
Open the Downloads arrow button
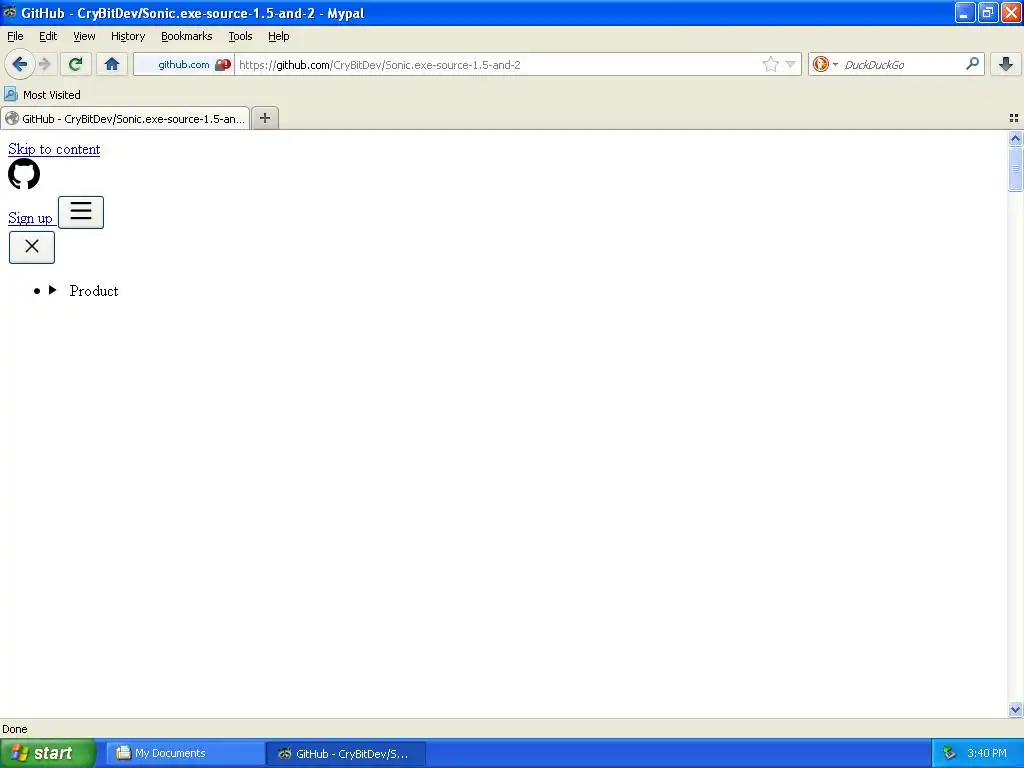(x=1006, y=64)
